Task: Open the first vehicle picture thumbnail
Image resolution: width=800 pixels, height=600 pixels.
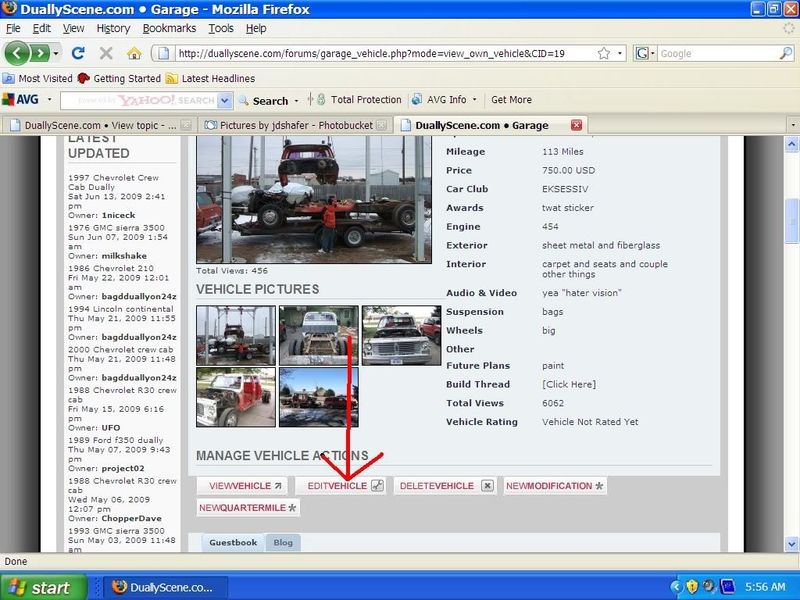Action: point(234,334)
